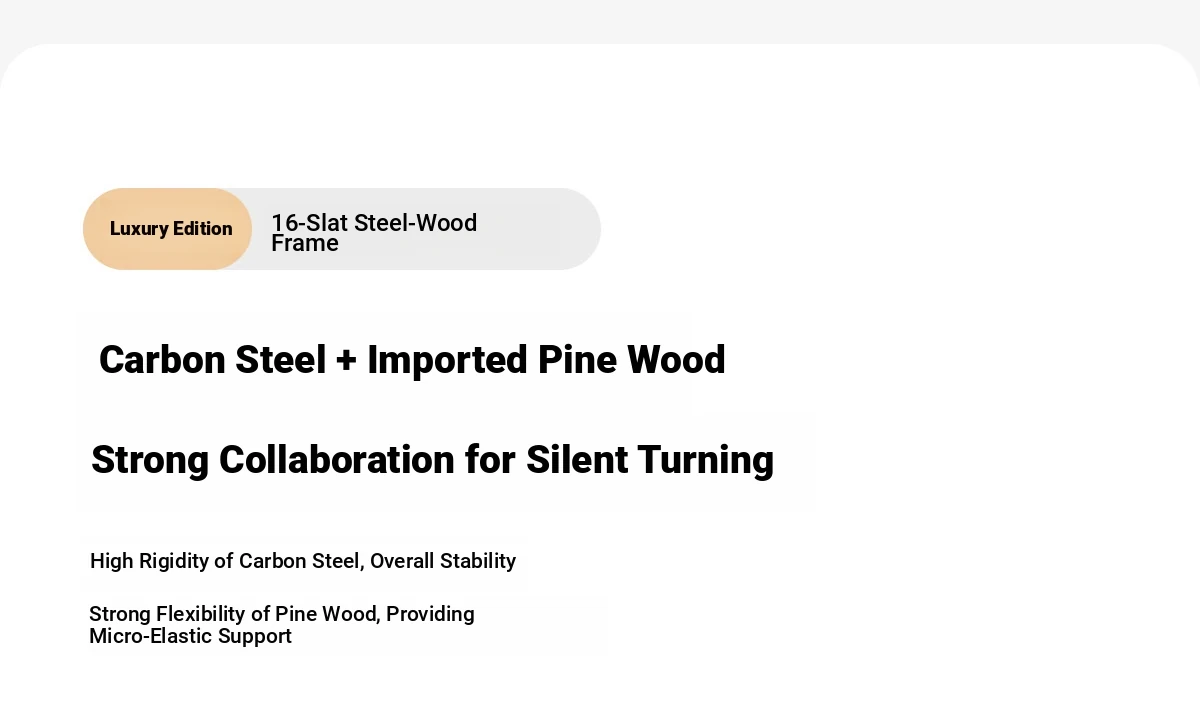Click the word "Luxury" in the badge

139,229
